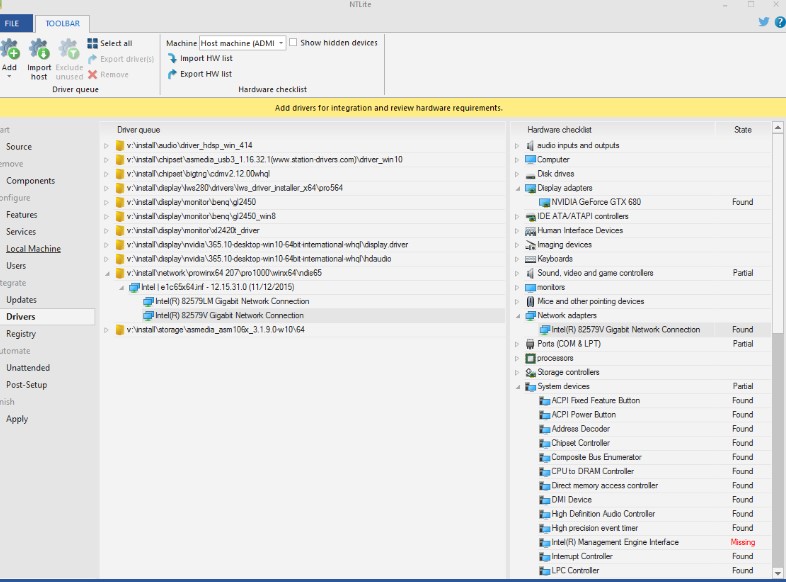Expand the driver_hdsp_win_414 audio folder
This screenshot has width=786, height=582.
pyautogui.click(x=107, y=145)
